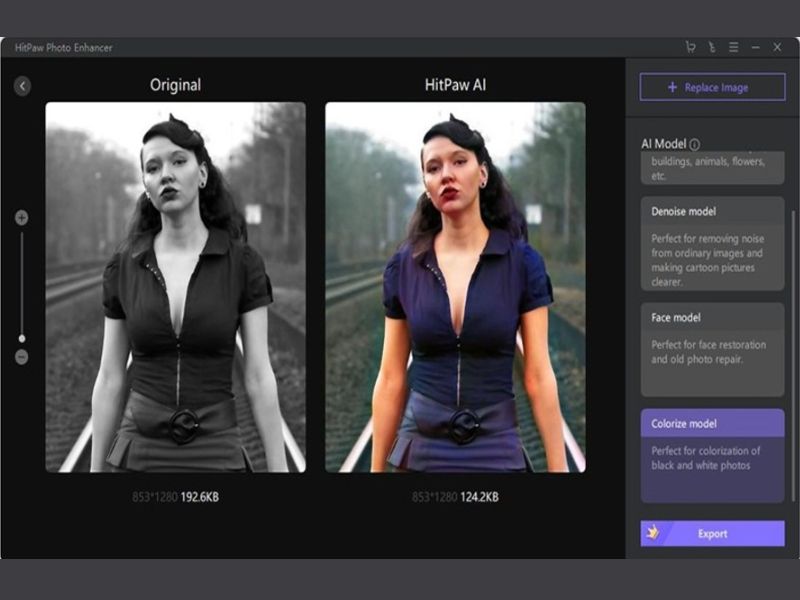Go back using the left arrow button
The height and width of the screenshot is (600, 800).
click(22, 86)
